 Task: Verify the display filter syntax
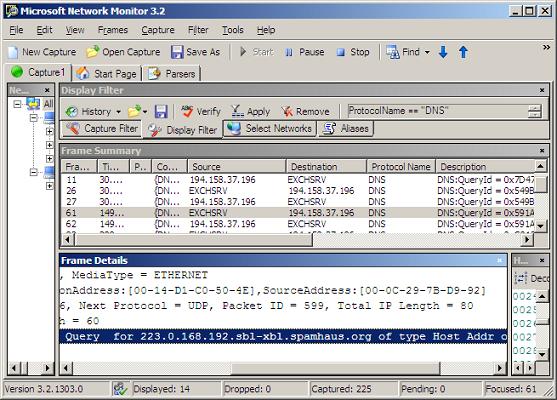tap(201, 112)
